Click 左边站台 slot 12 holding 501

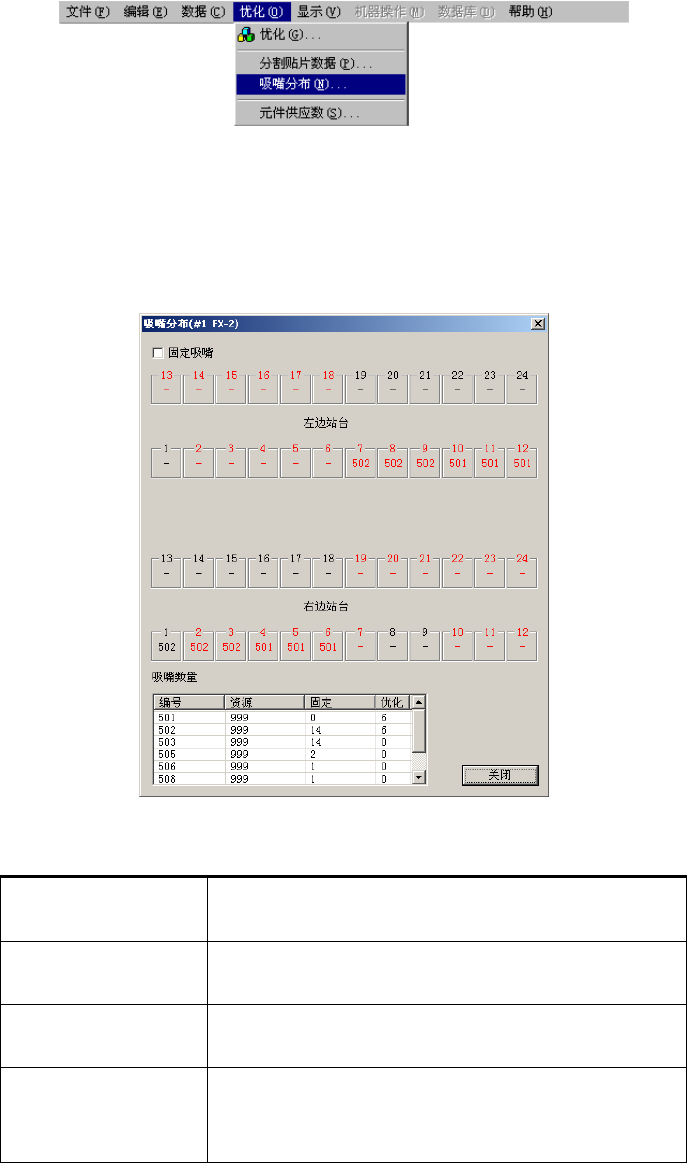click(x=522, y=461)
